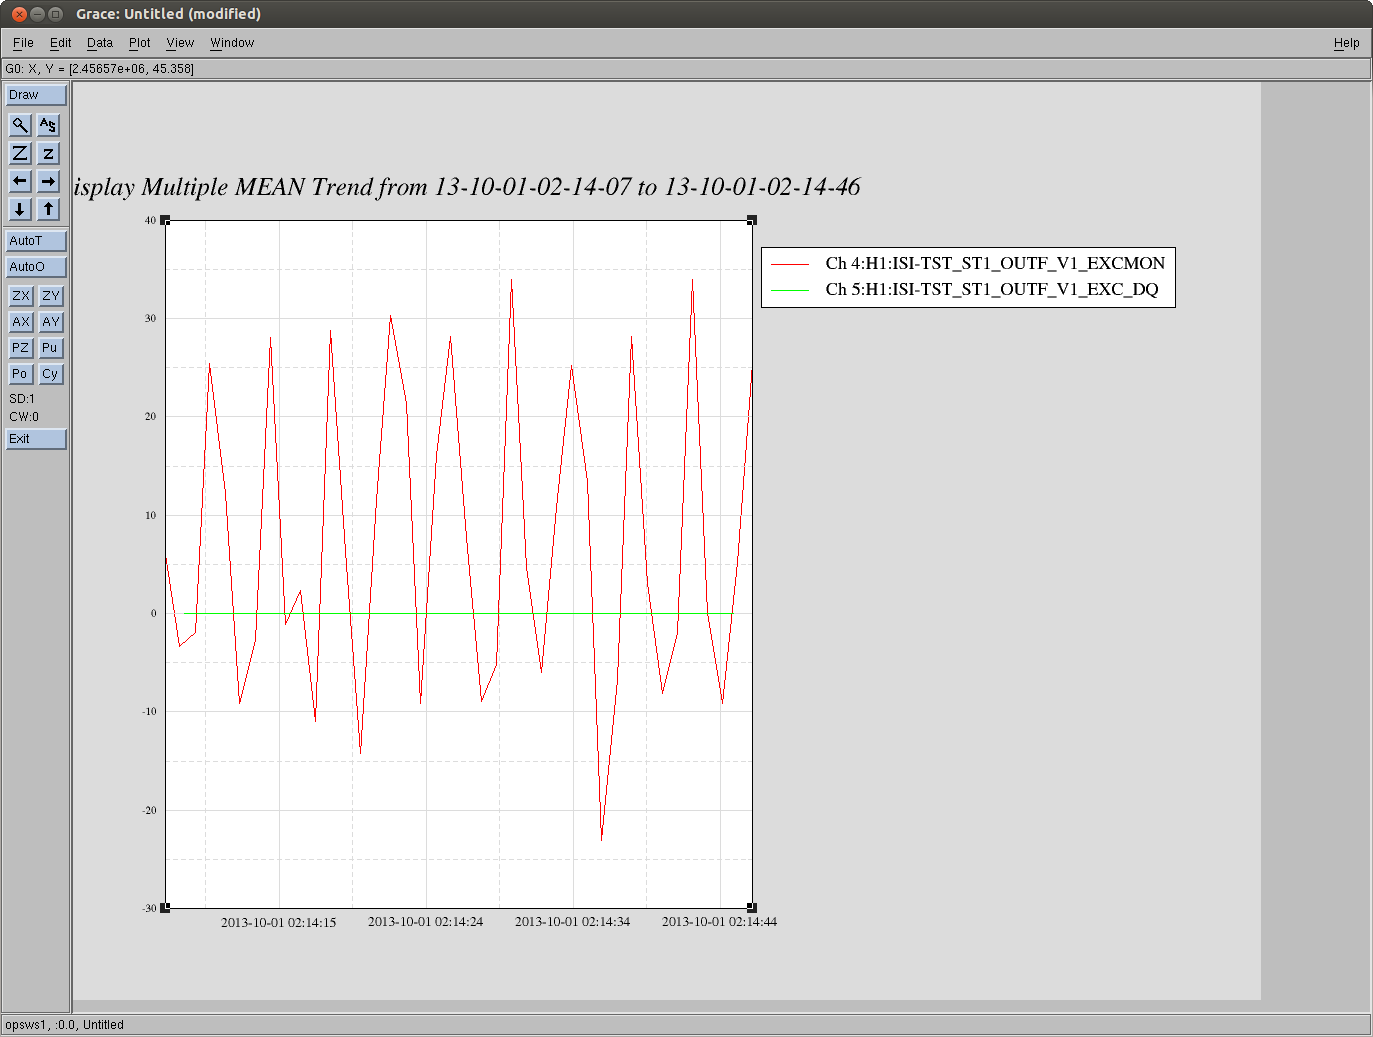Click the small z zoom-out icon

(48, 153)
